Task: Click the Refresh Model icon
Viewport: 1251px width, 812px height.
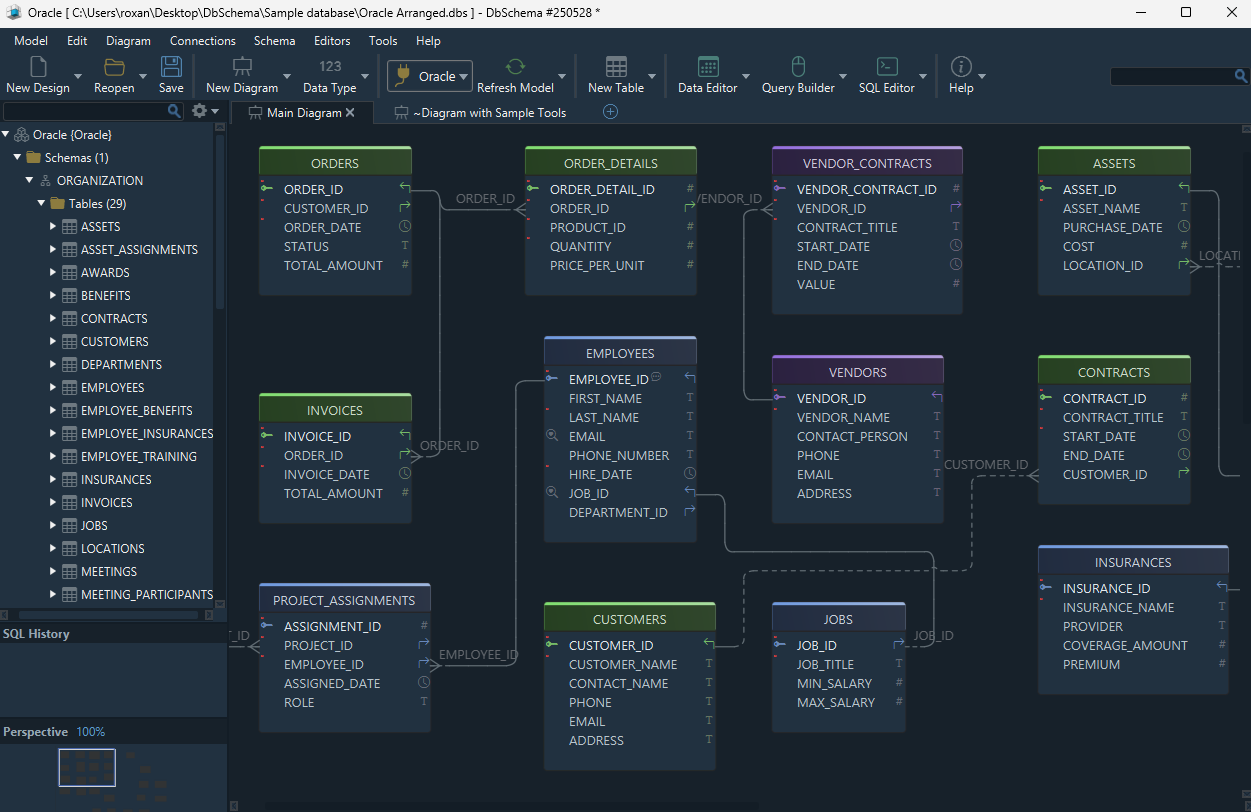Action: pyautogui.click(x=515, y=67)
